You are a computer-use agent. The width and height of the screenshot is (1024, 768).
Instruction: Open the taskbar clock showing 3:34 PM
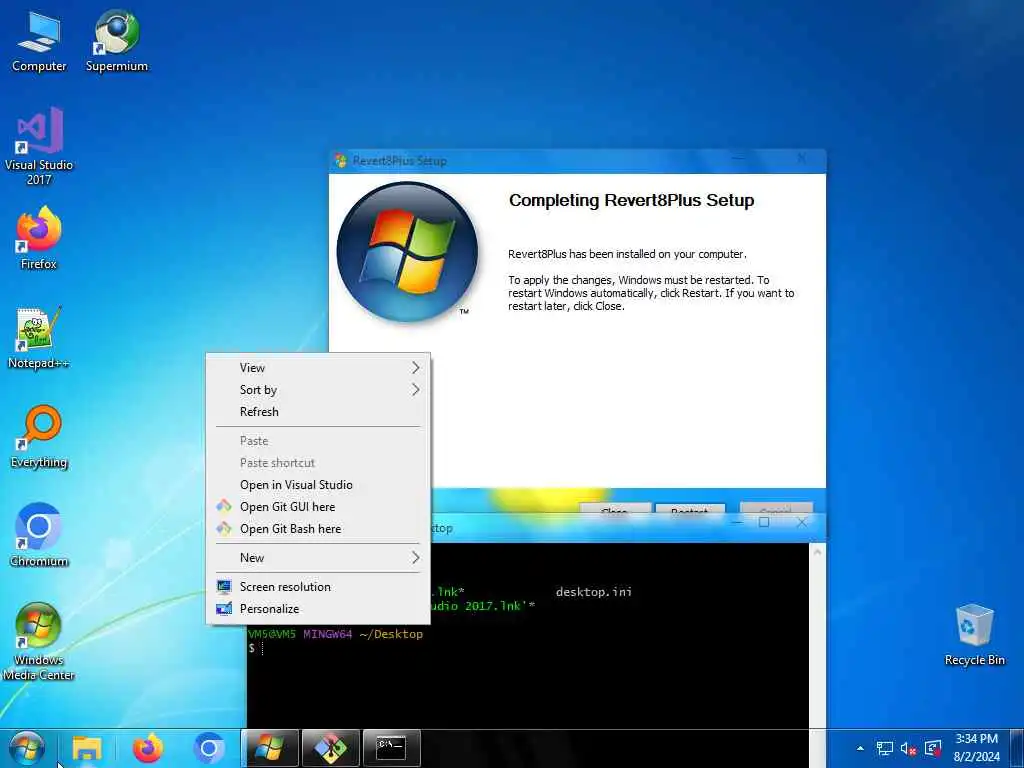[x=976, y=748]
